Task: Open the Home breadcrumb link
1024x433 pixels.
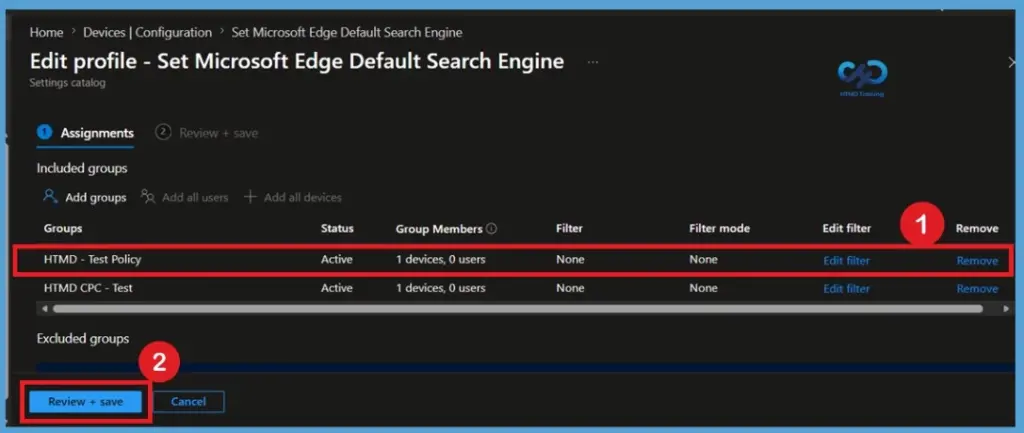Action: 46,33
